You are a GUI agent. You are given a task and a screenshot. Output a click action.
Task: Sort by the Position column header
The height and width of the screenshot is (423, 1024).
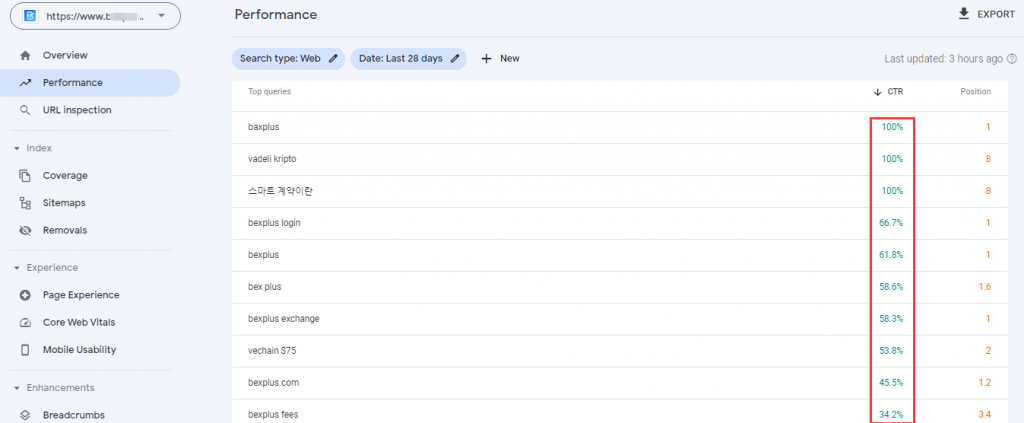pos(975,92)
